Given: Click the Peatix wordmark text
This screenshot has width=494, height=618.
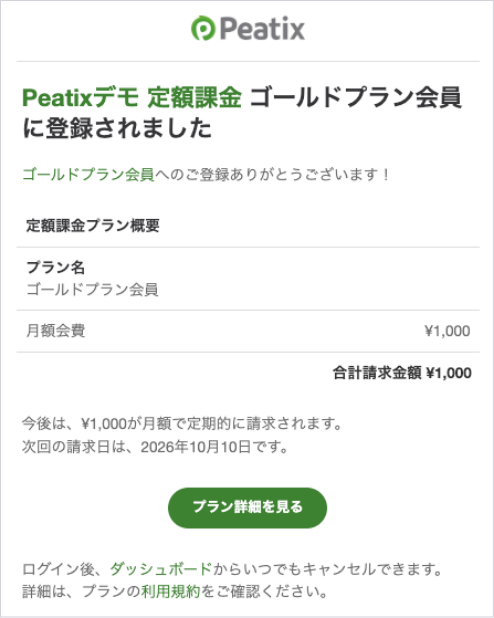Looking at the screenshot, I should point(262,29).
